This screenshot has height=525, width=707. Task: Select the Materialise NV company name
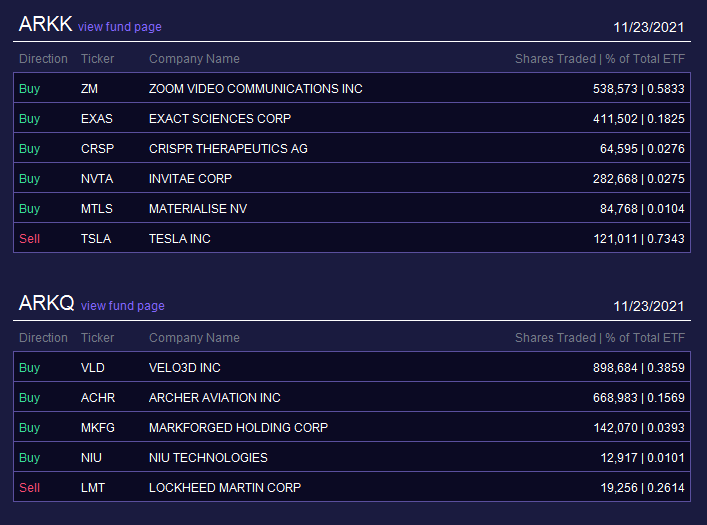198,209
